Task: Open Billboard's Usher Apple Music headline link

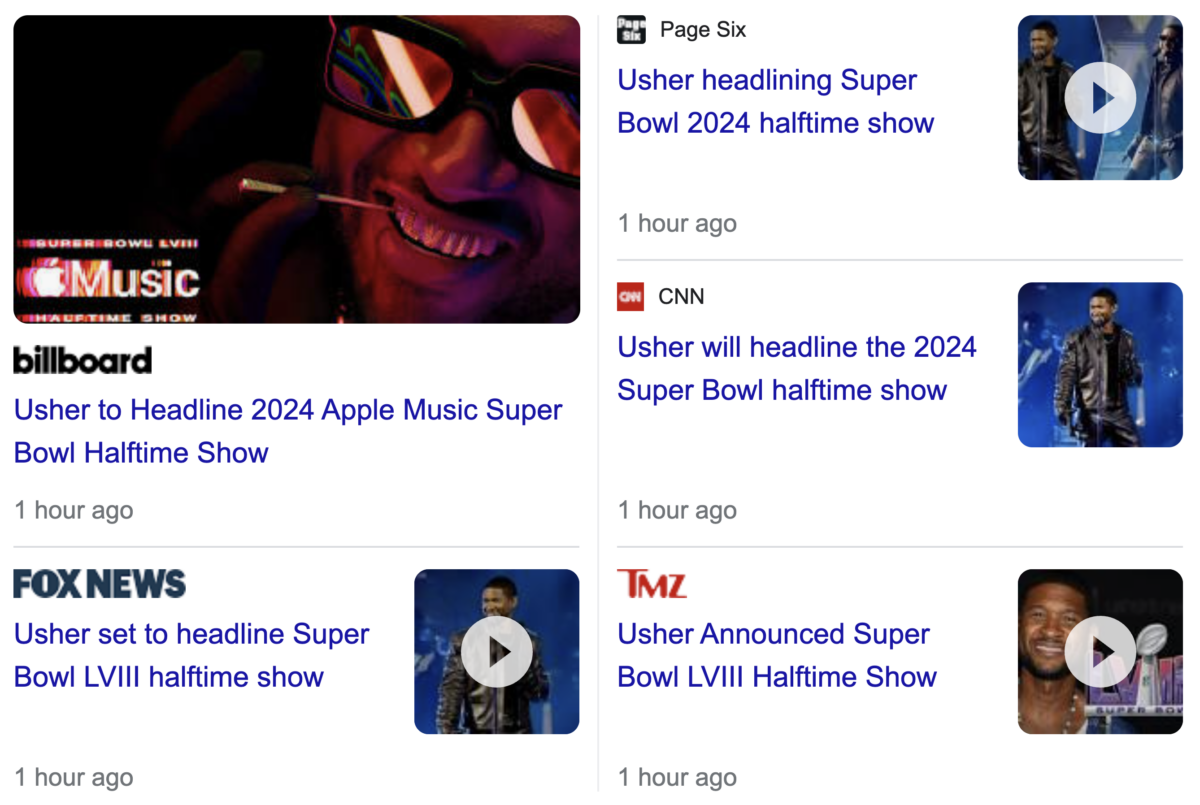Action: coord(288,431)
